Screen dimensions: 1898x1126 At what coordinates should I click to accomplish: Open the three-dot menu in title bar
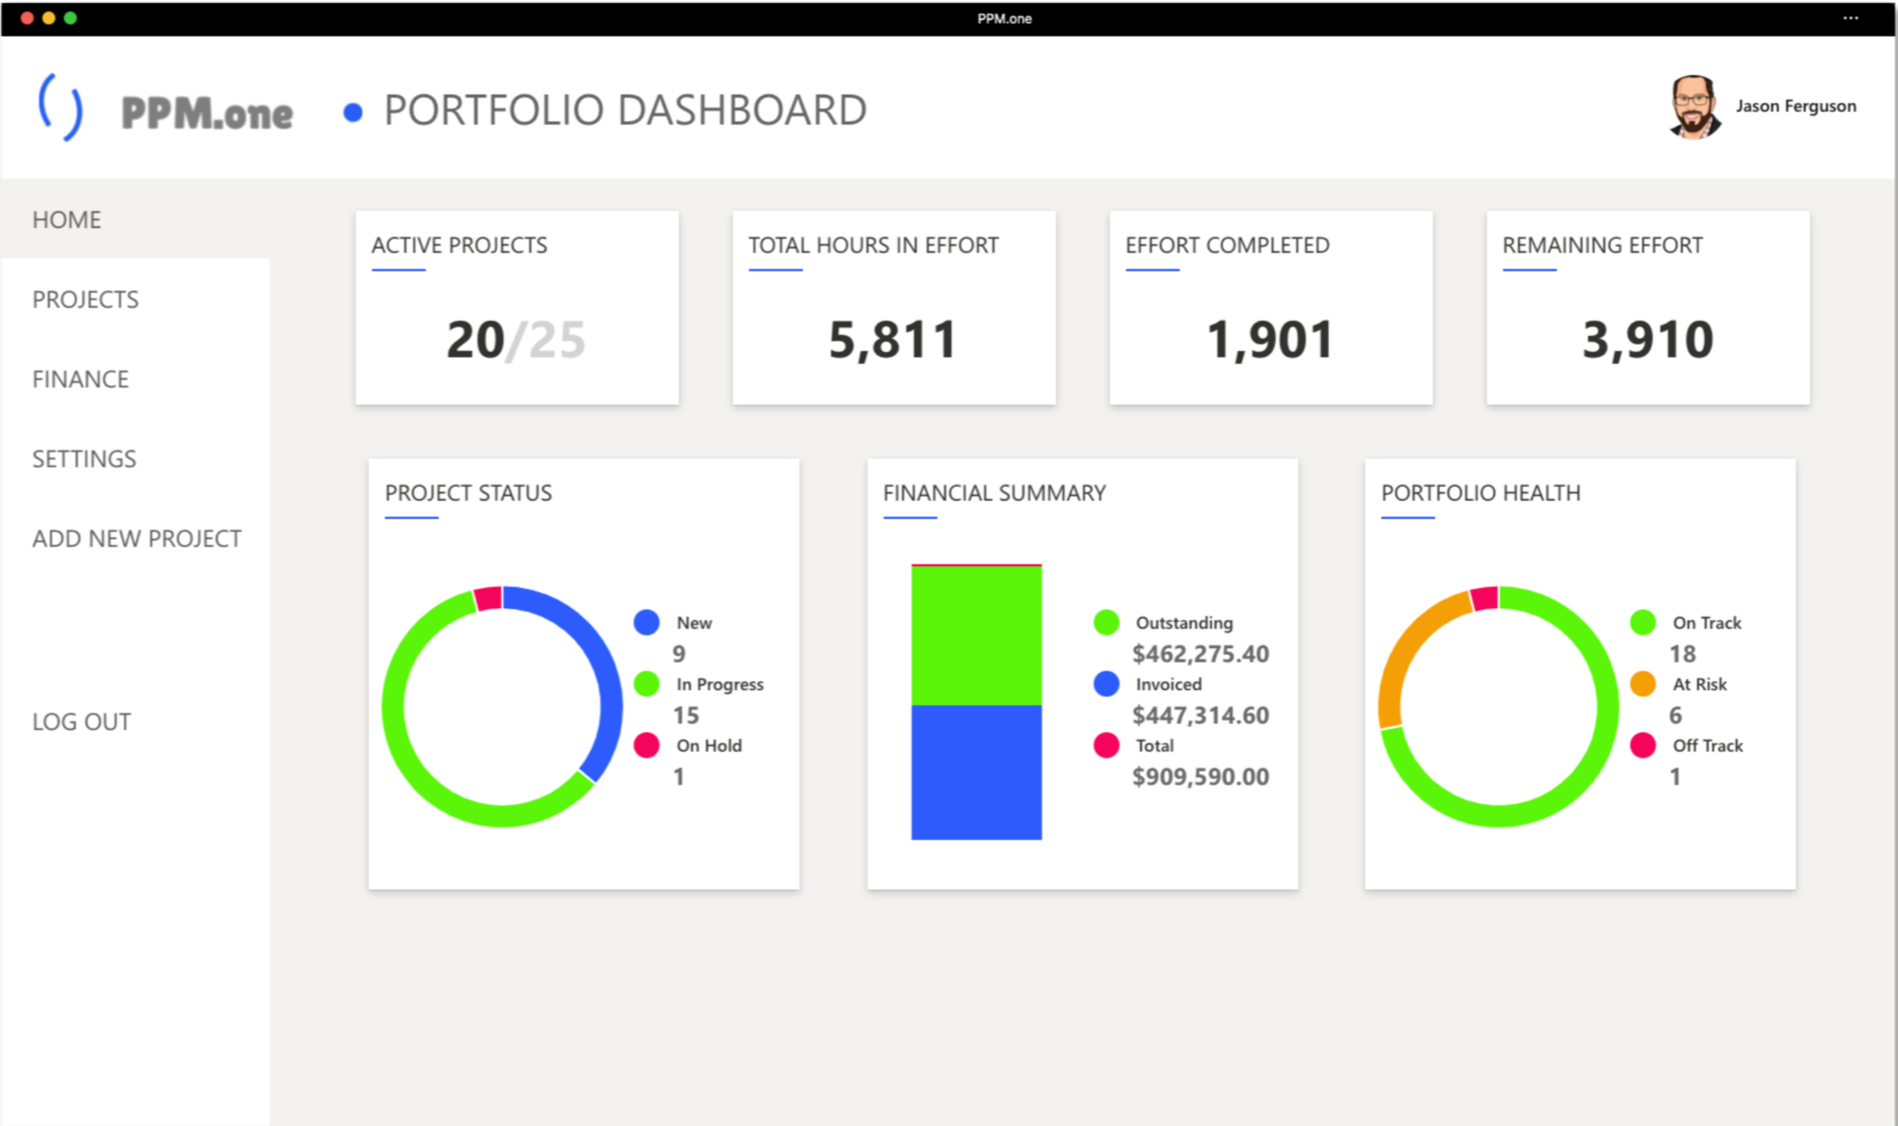(x=1850, y=18)
